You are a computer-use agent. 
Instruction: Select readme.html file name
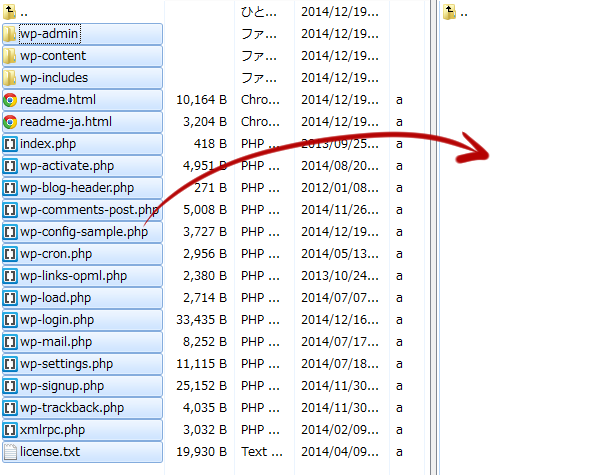pyautogui.click(x=58, y=100)
